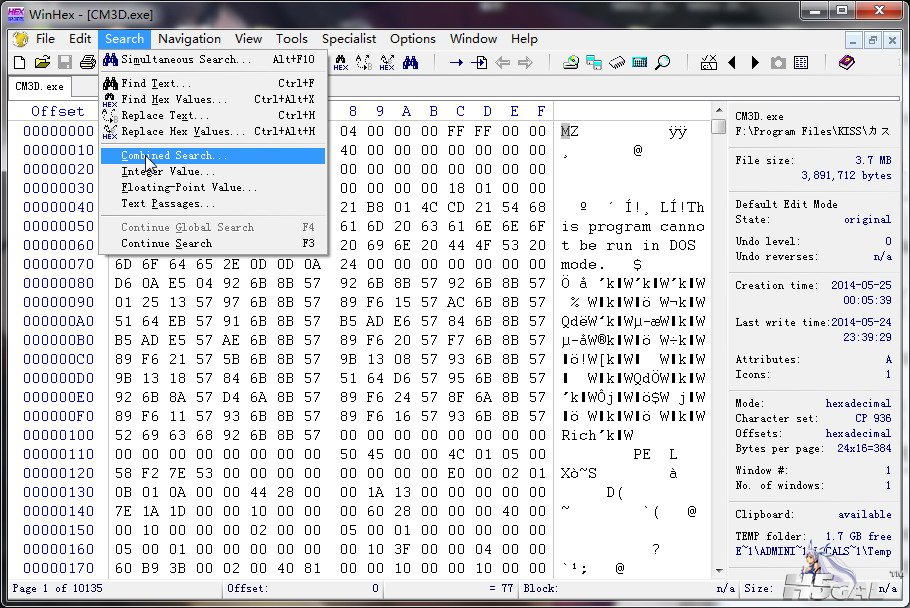Create a new file with the toolbar icon
This screenshot has width=910, height=608.
(x=19, y=63)
